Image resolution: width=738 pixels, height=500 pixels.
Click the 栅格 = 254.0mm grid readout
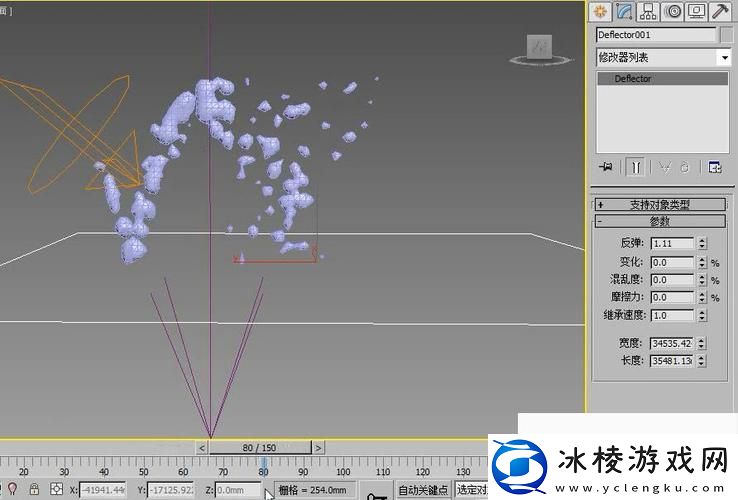[313, 490]
